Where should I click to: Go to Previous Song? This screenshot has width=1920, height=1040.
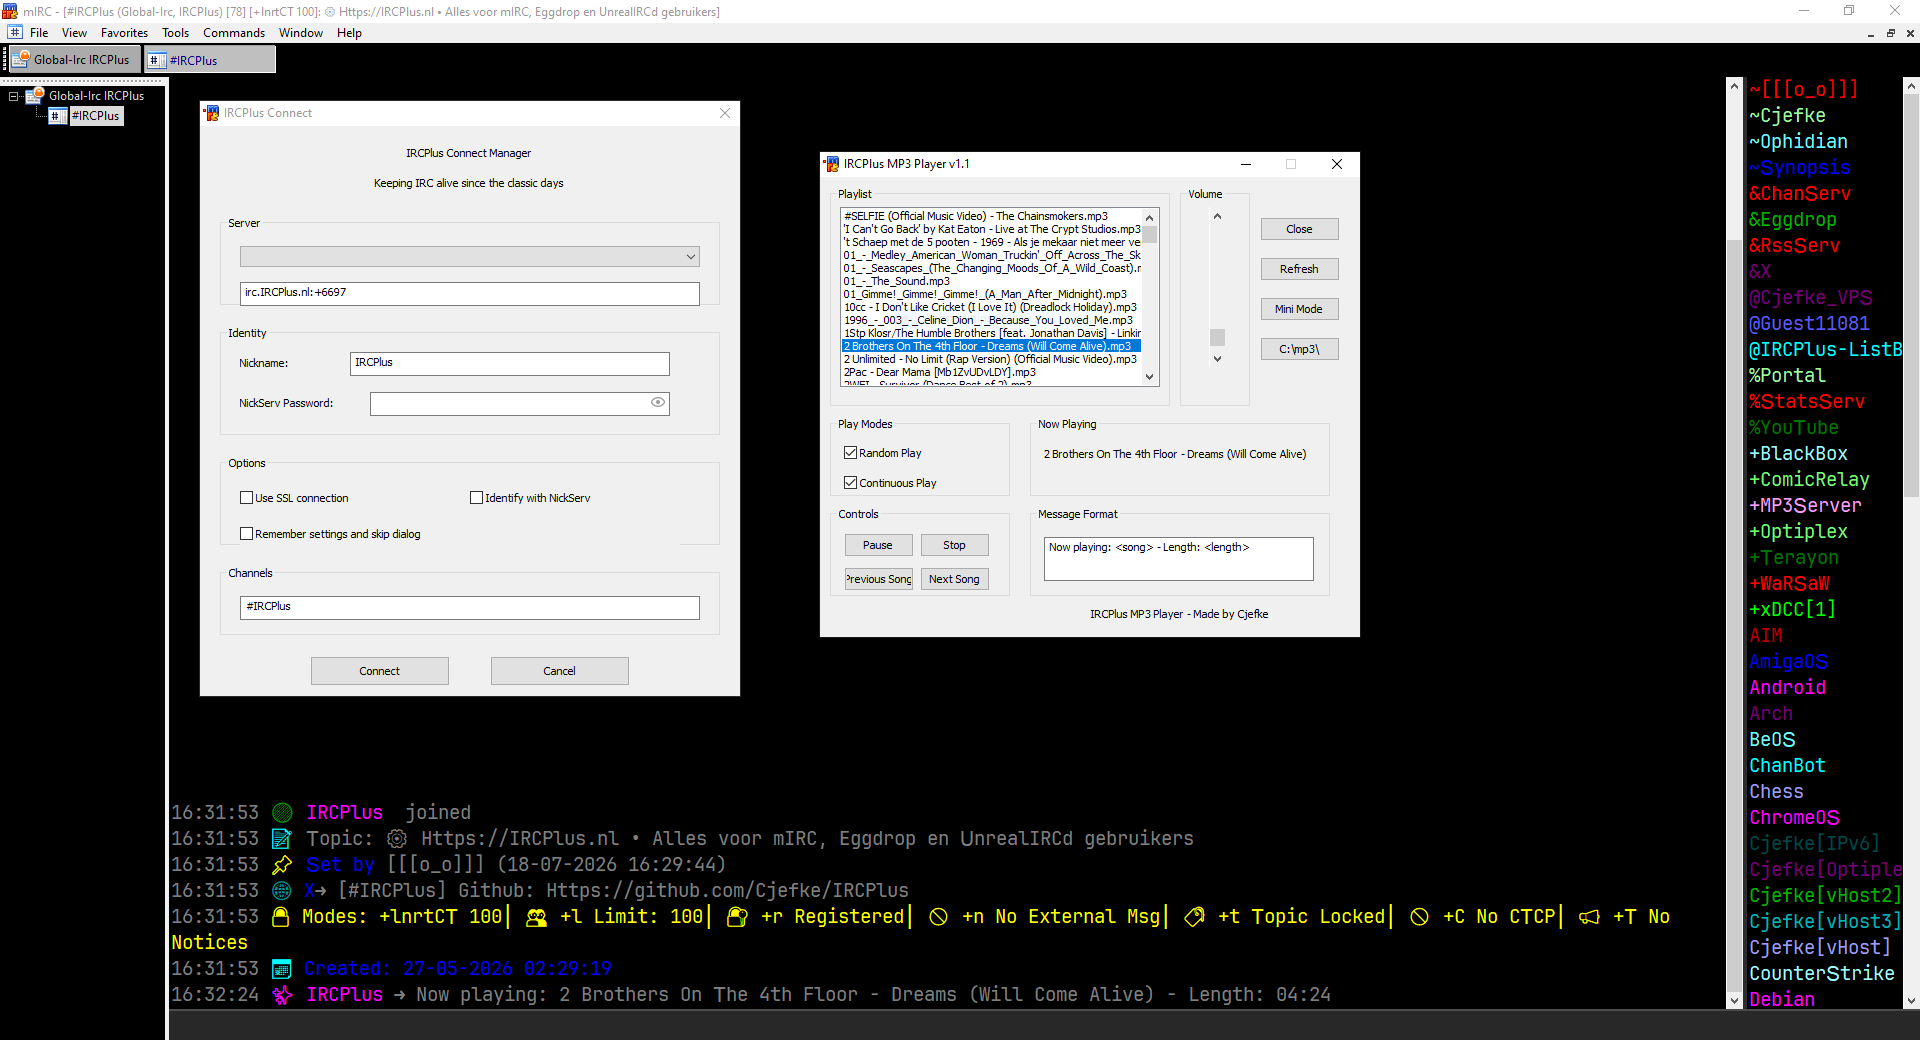[x=878, y=579]
